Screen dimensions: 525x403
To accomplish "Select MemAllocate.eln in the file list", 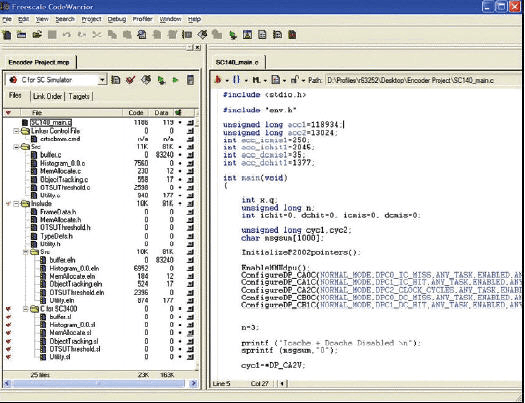I will point(72,276).
